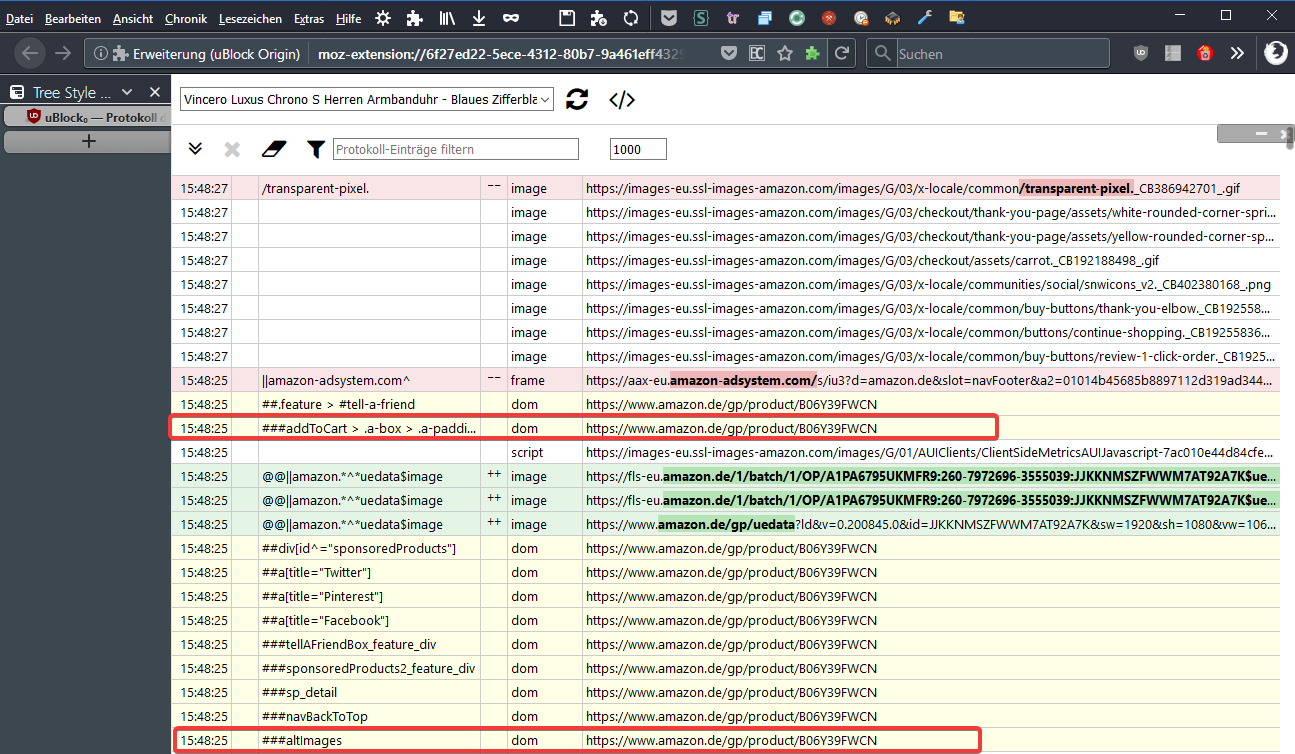Open the Bearbeiten menu
The width and height of the screenshot is (1295, 754).
pos(73,18)
